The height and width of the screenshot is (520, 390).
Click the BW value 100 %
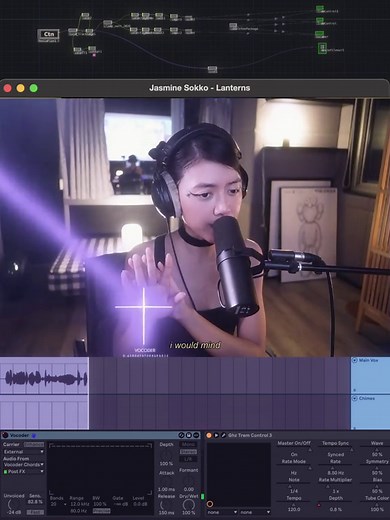[x=99, y=504]
